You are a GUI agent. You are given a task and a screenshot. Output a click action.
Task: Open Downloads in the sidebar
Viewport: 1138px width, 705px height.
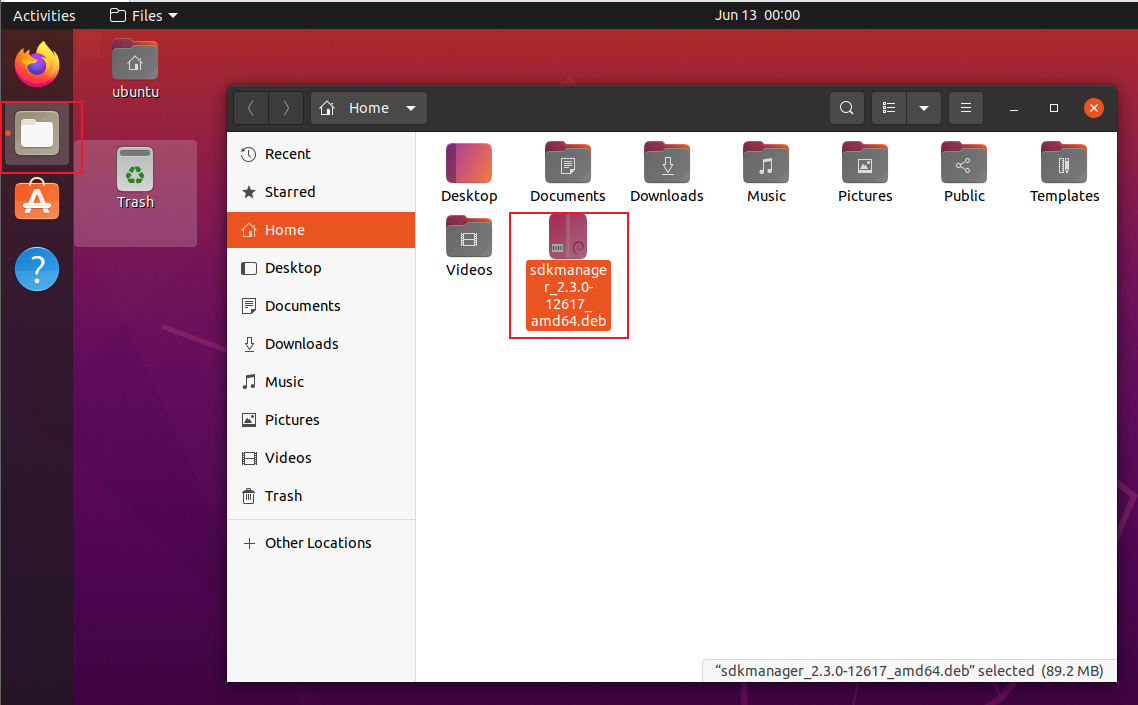coord(321,344)
